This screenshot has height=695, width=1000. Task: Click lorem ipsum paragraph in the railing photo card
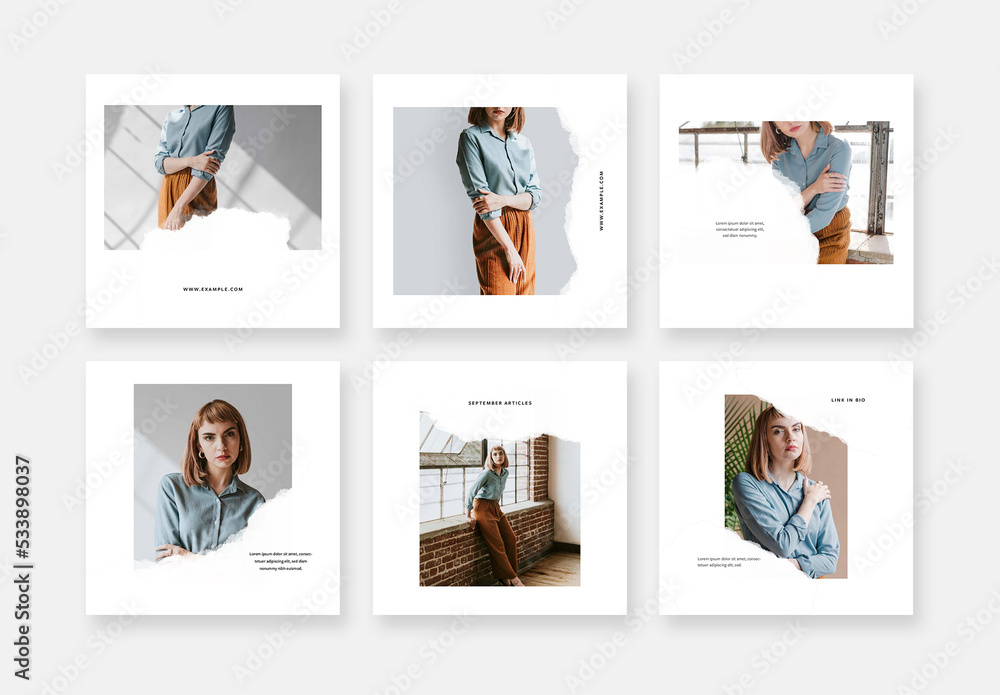click(x=740, y=230)
